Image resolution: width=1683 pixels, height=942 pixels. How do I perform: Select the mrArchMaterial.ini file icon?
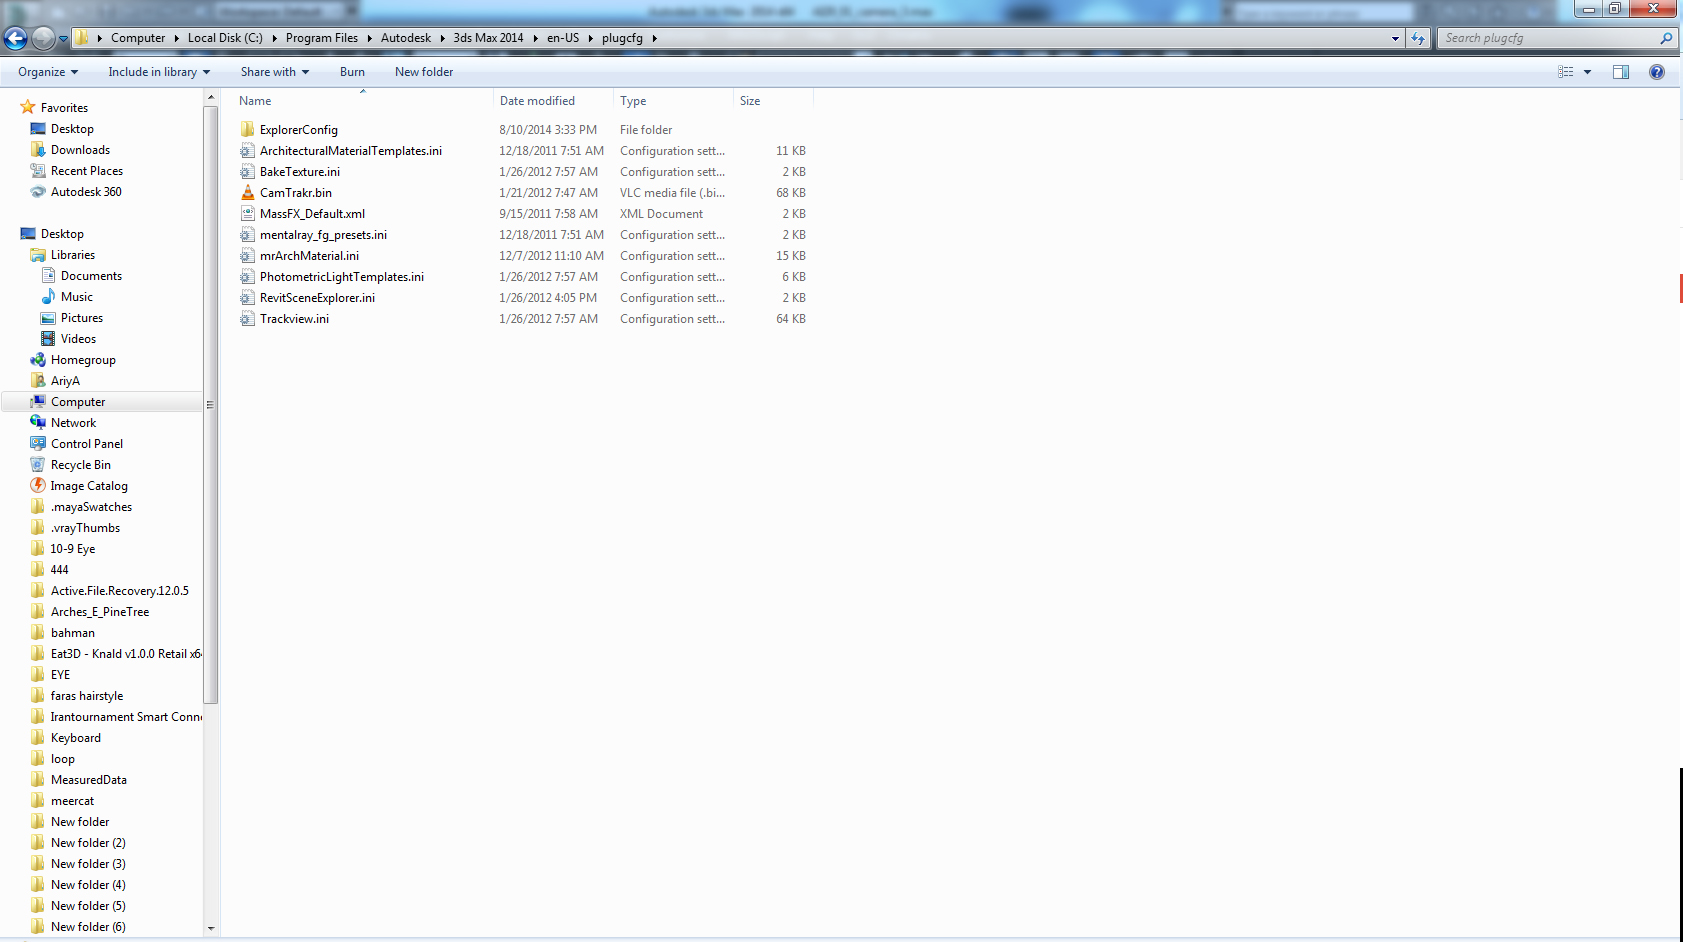[248, 256]
